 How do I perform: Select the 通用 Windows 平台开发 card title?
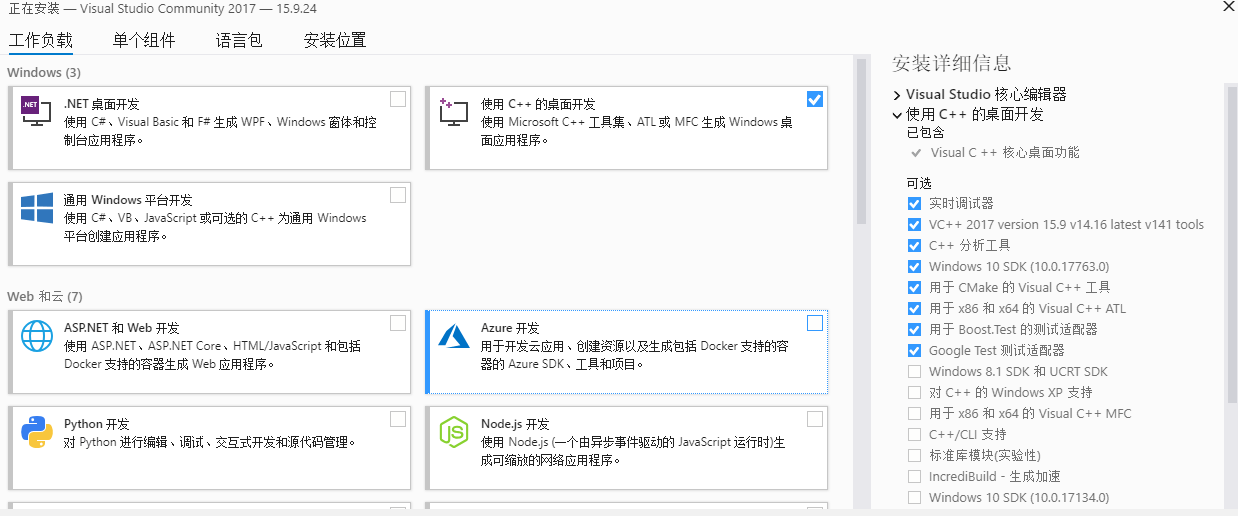128,200
